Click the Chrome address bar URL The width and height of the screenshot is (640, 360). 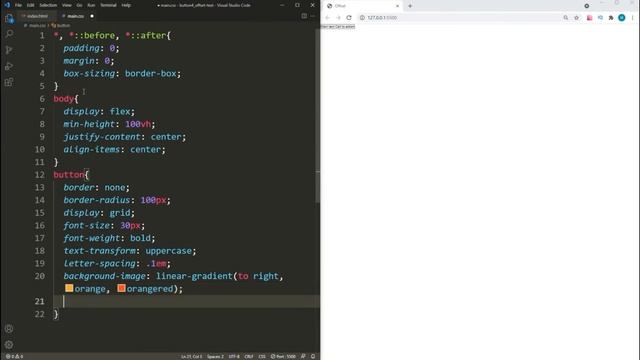tap(382, 18)
